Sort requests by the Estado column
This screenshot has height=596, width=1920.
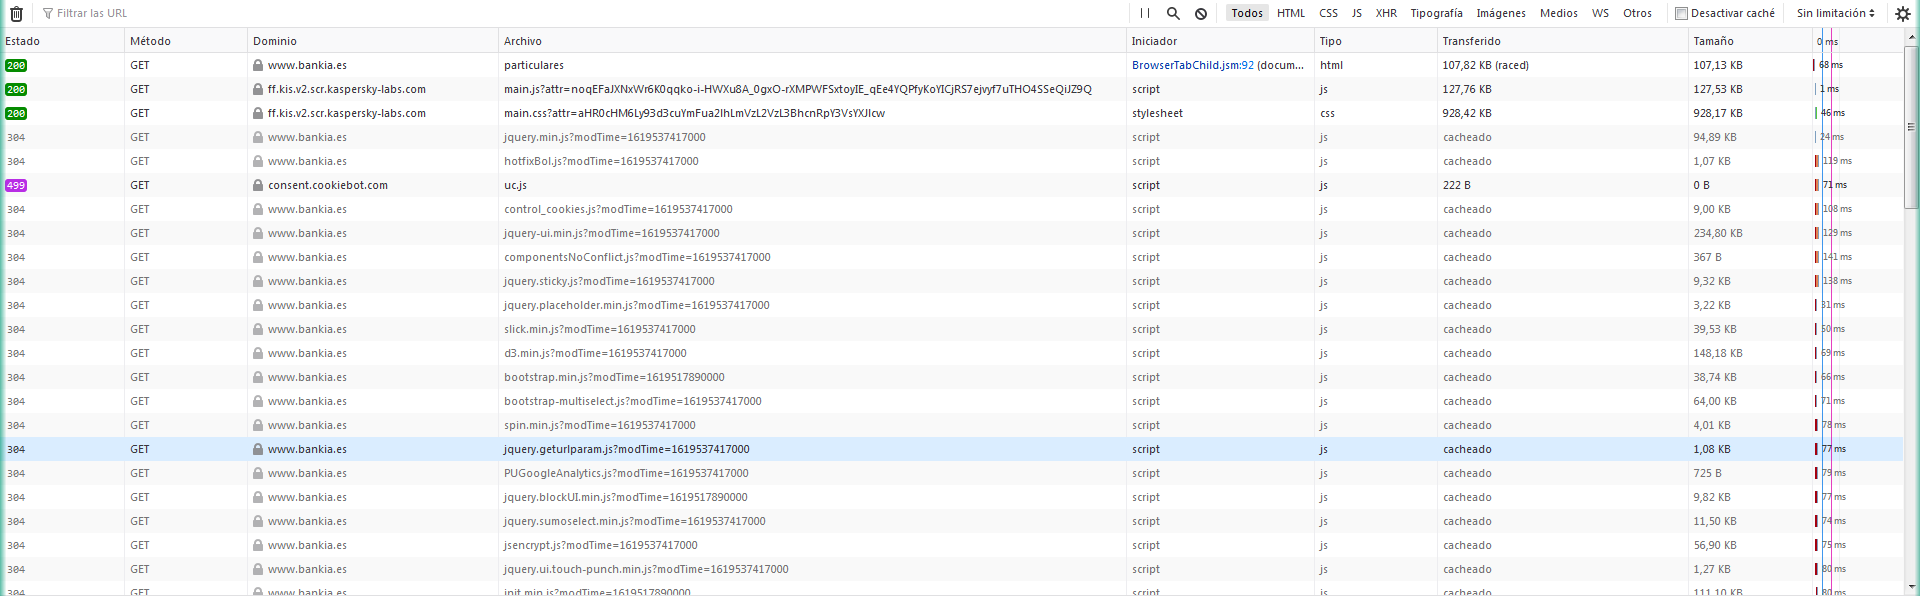pos(23,41)
